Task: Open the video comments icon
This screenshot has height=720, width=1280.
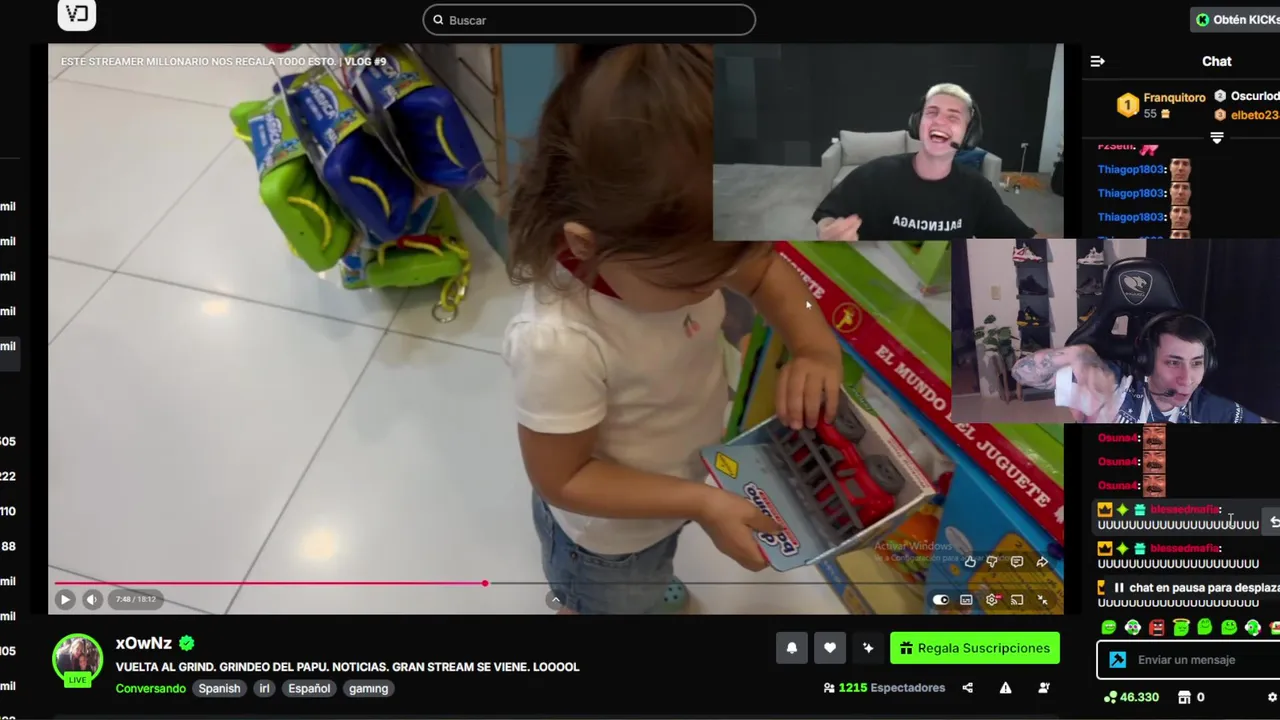Action: [x=1017, y=562]
